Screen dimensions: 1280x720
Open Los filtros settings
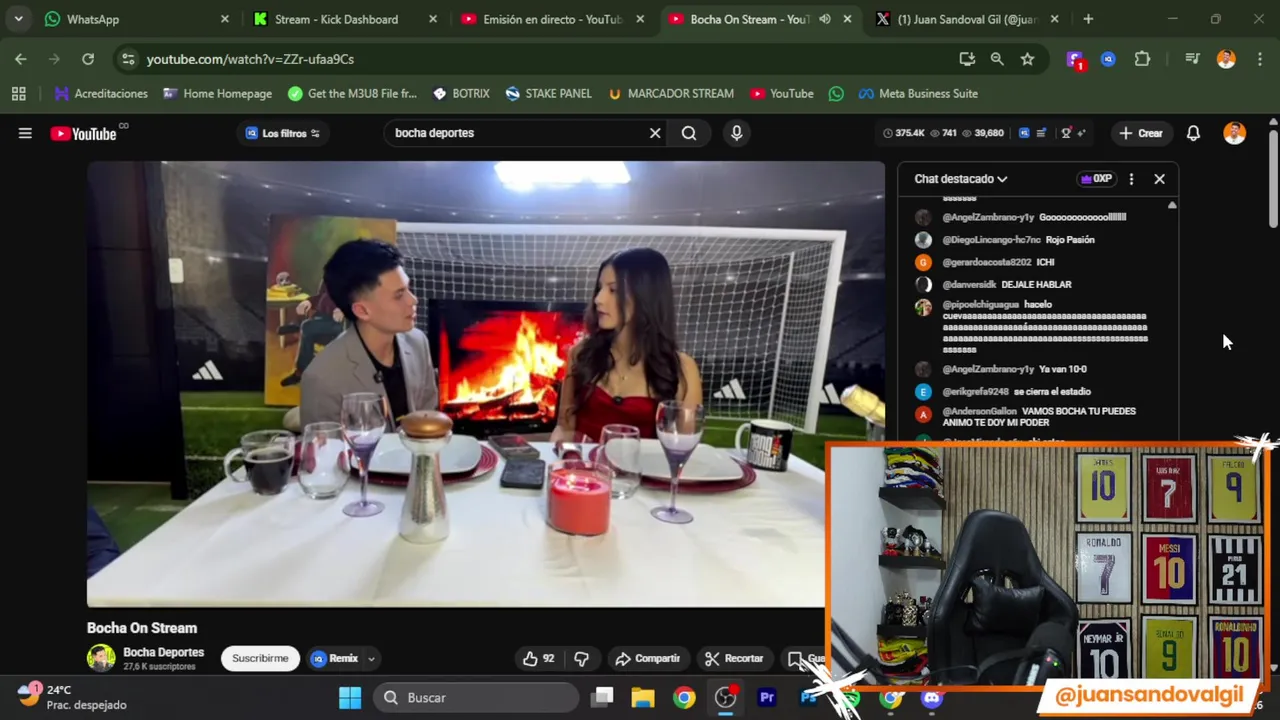tap(283, 133)
